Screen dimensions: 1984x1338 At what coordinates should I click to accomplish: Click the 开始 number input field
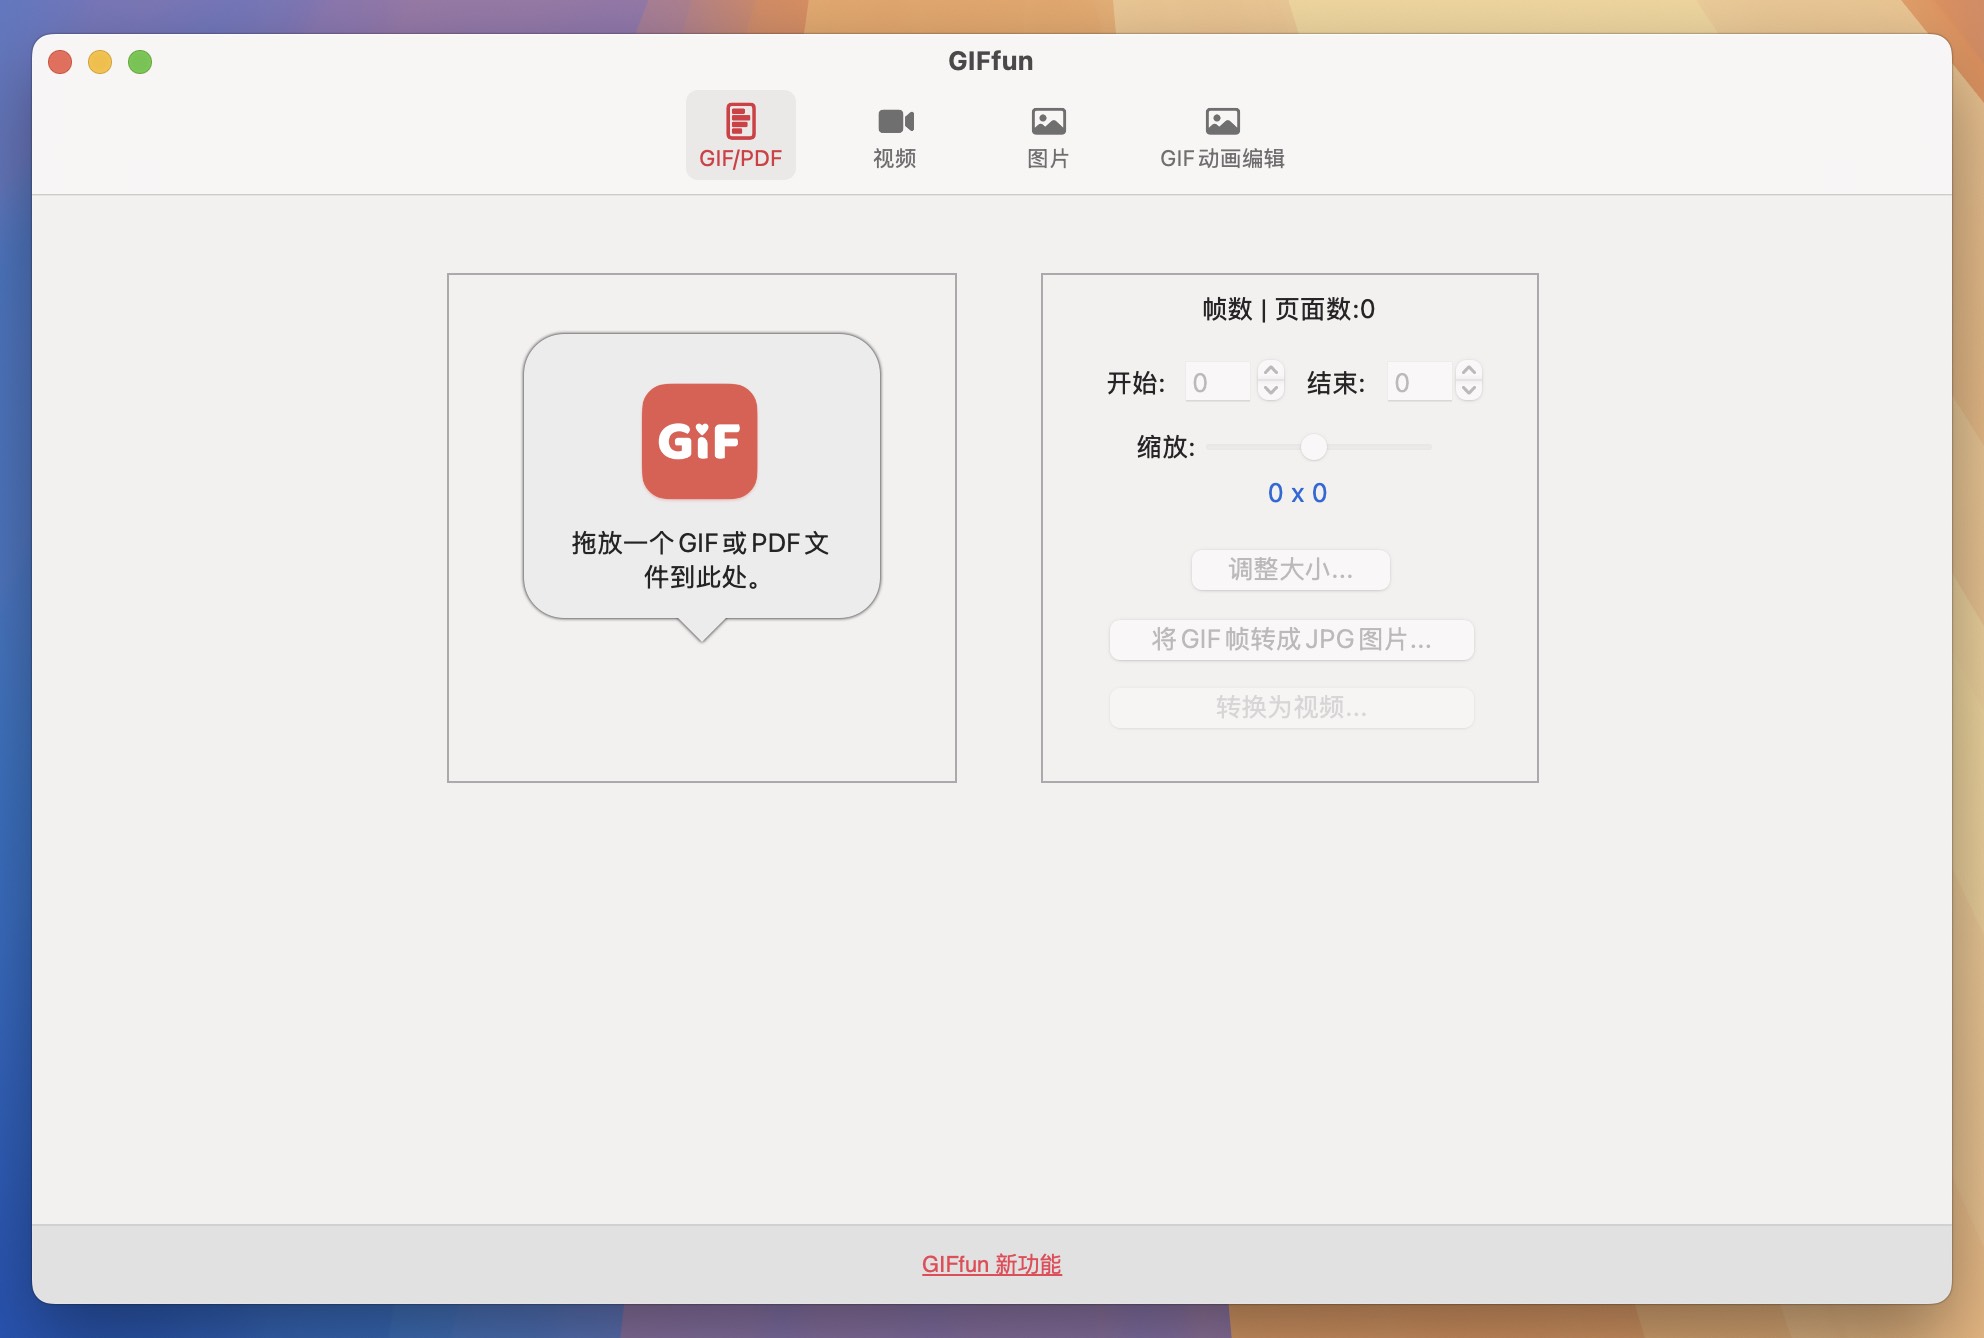click(1216, 381)
